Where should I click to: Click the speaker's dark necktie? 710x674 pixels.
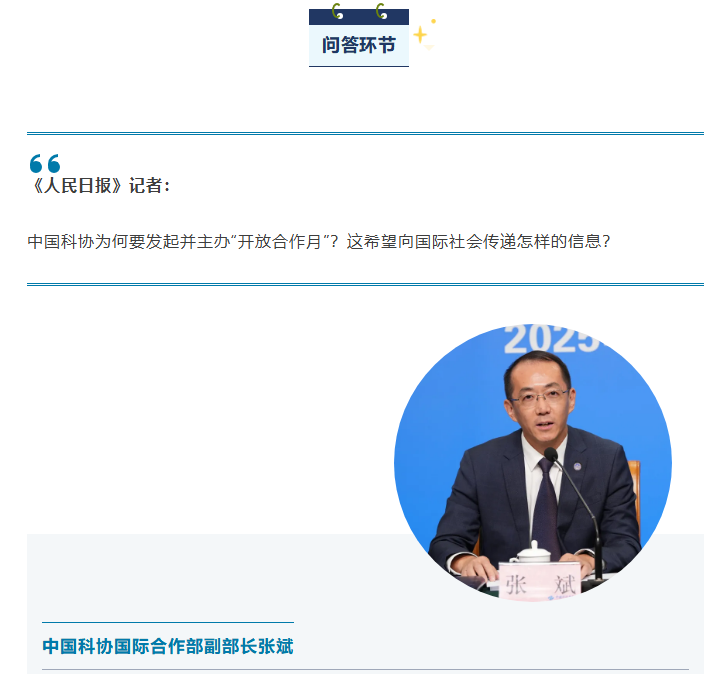point(547,503)
